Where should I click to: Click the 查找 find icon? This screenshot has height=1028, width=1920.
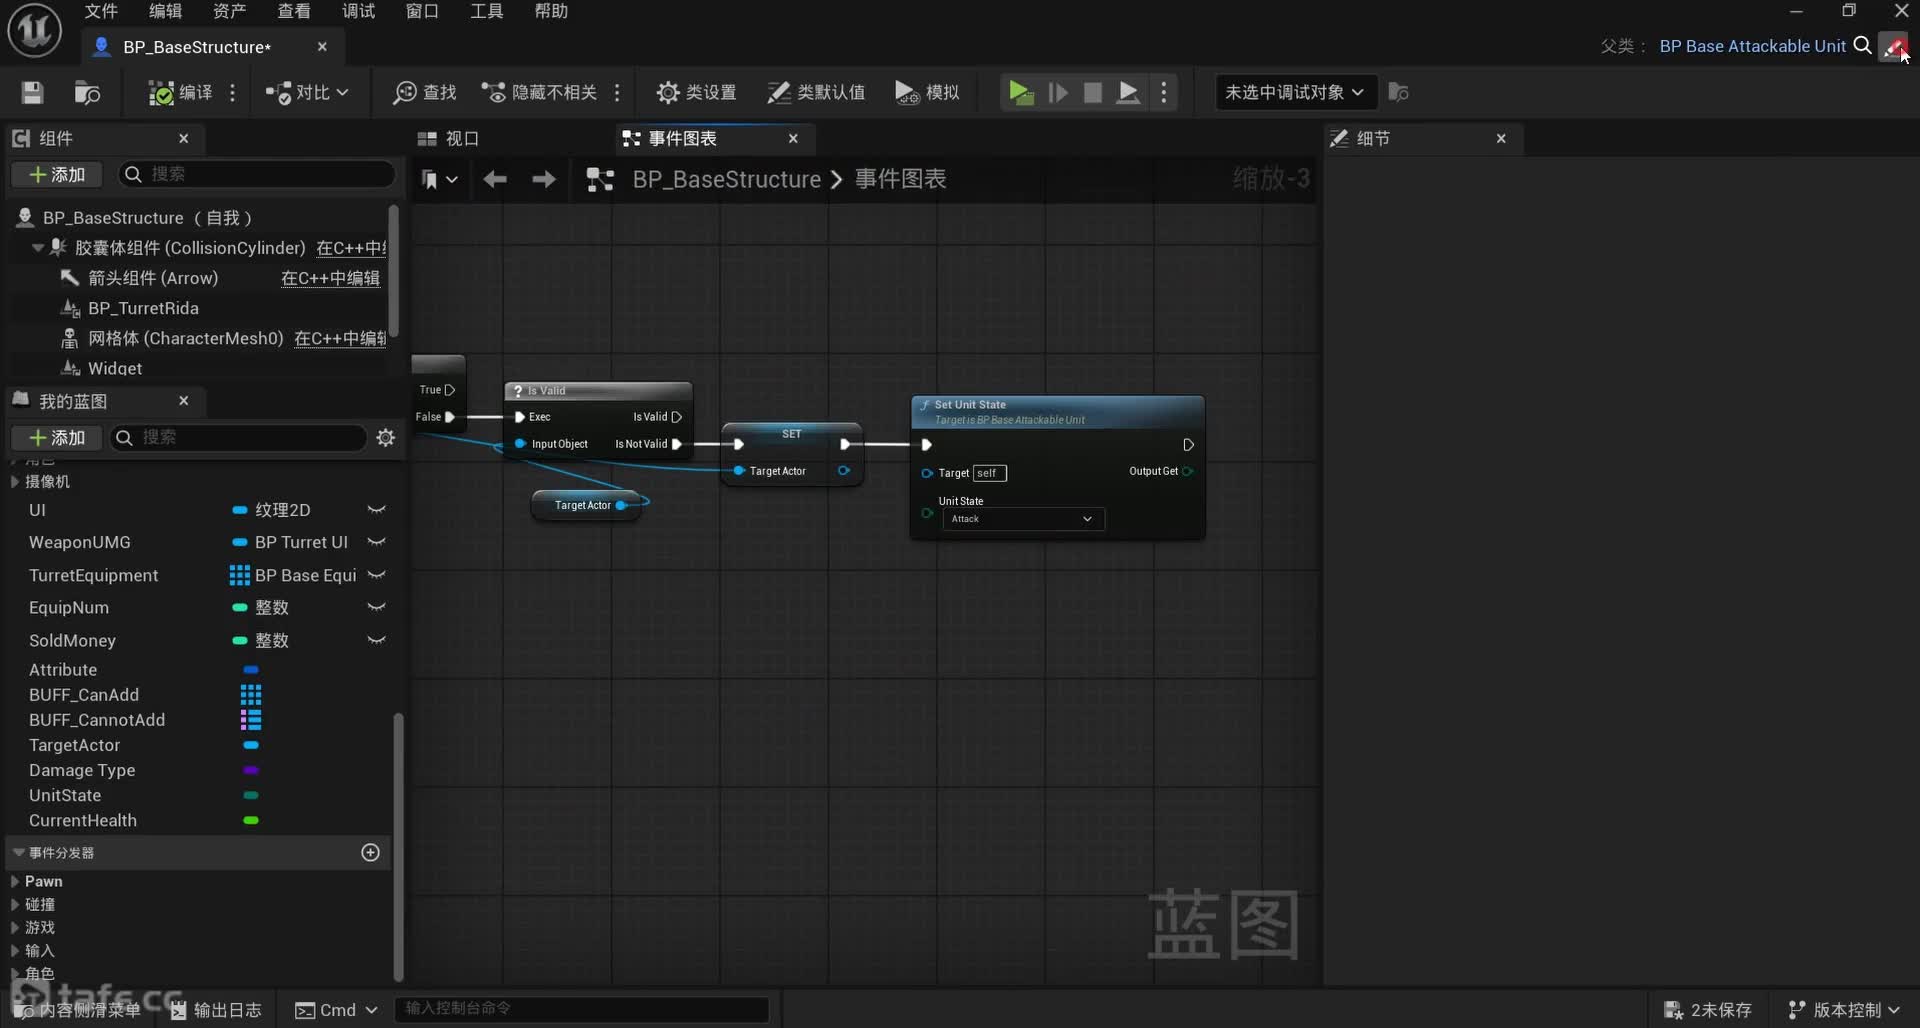(x=424, y=93)
